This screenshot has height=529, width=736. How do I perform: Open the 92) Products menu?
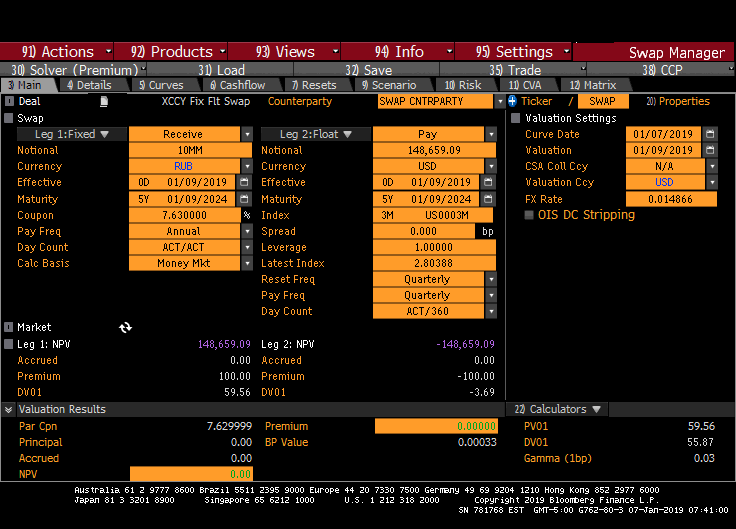click(171, 52)
